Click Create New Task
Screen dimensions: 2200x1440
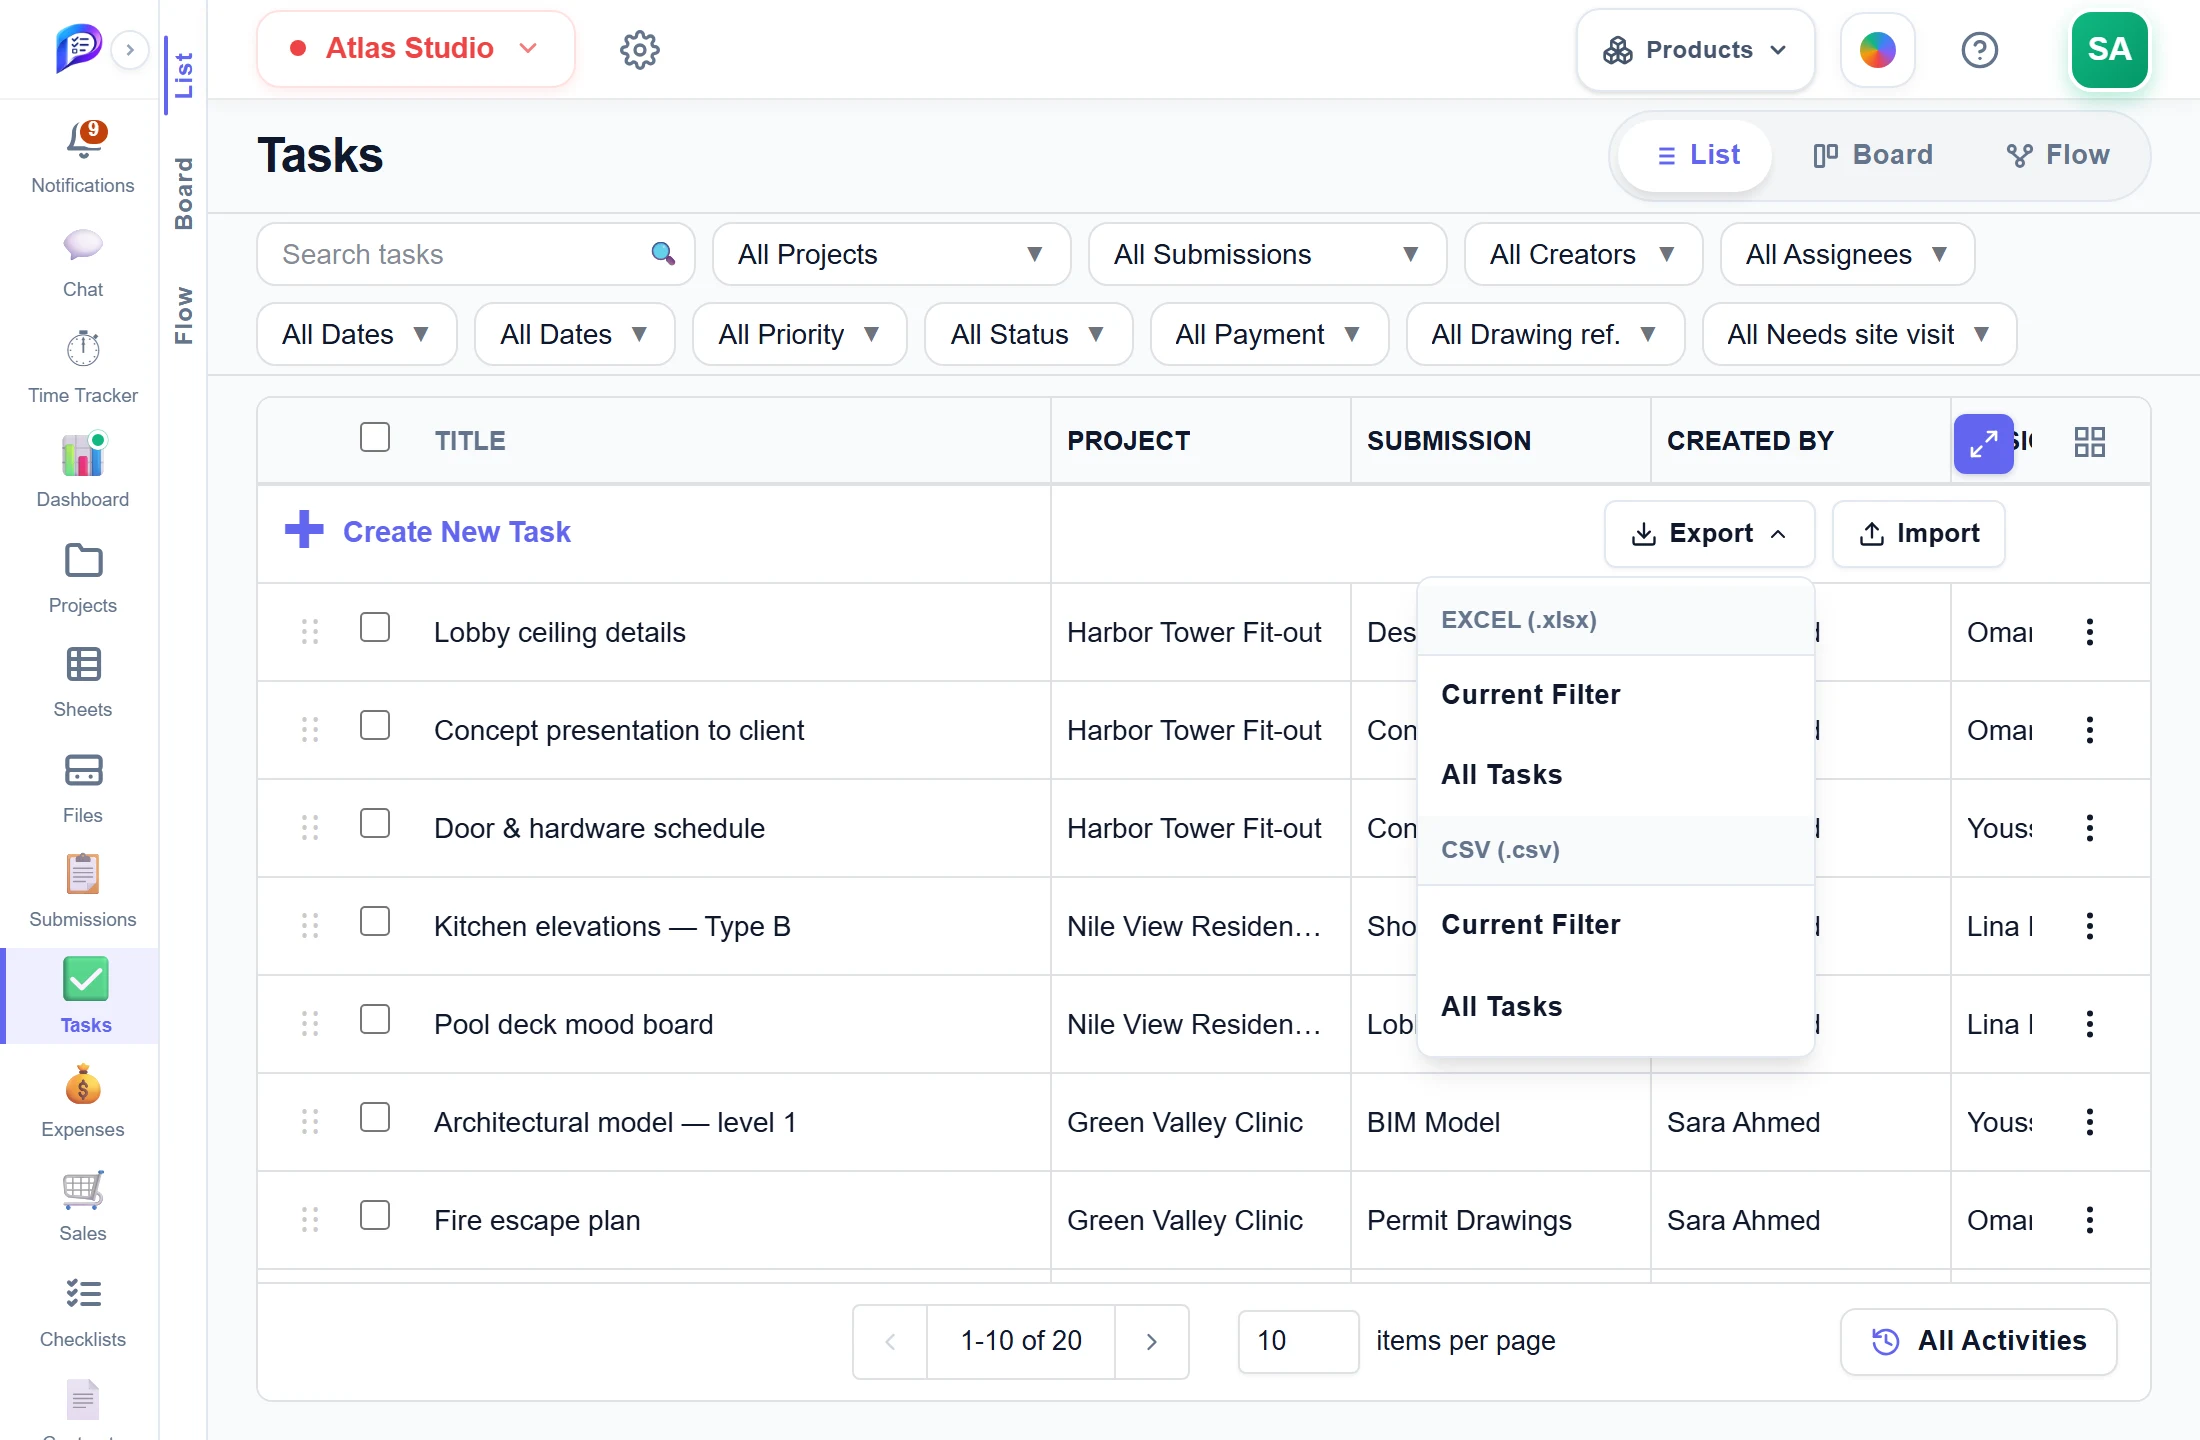tap(428, 531)
